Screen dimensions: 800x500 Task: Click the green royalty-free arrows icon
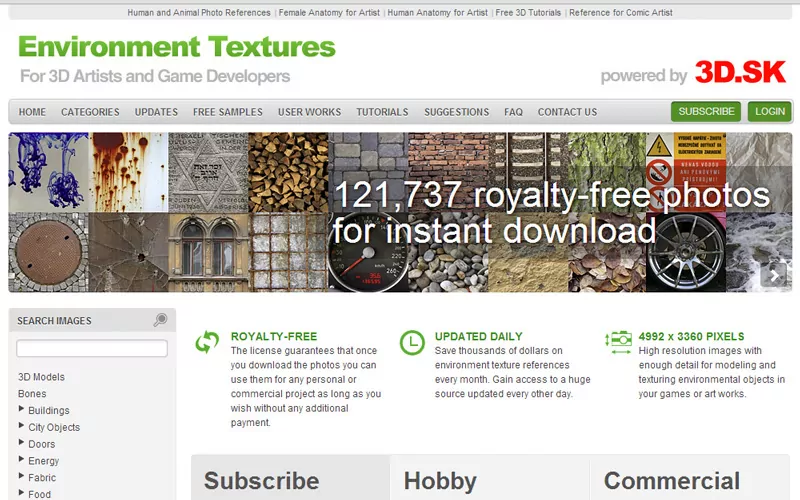tap(207, 343)
